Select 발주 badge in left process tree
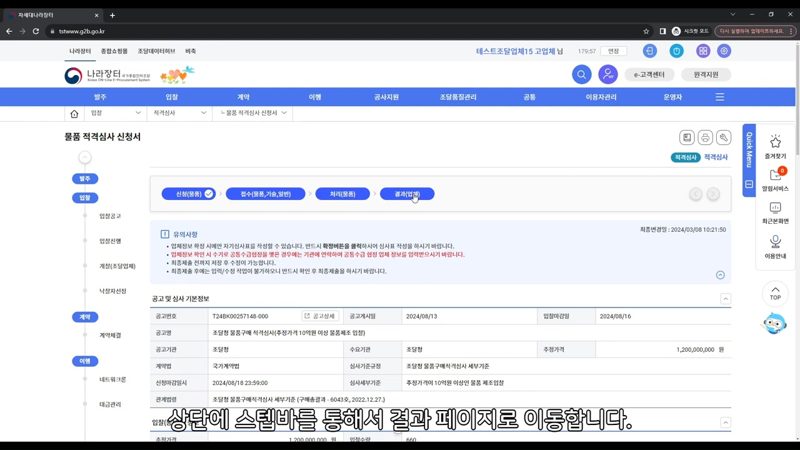The height and width of the screenshot is (450, 800). pyautogui.click(x=85, y=179)
